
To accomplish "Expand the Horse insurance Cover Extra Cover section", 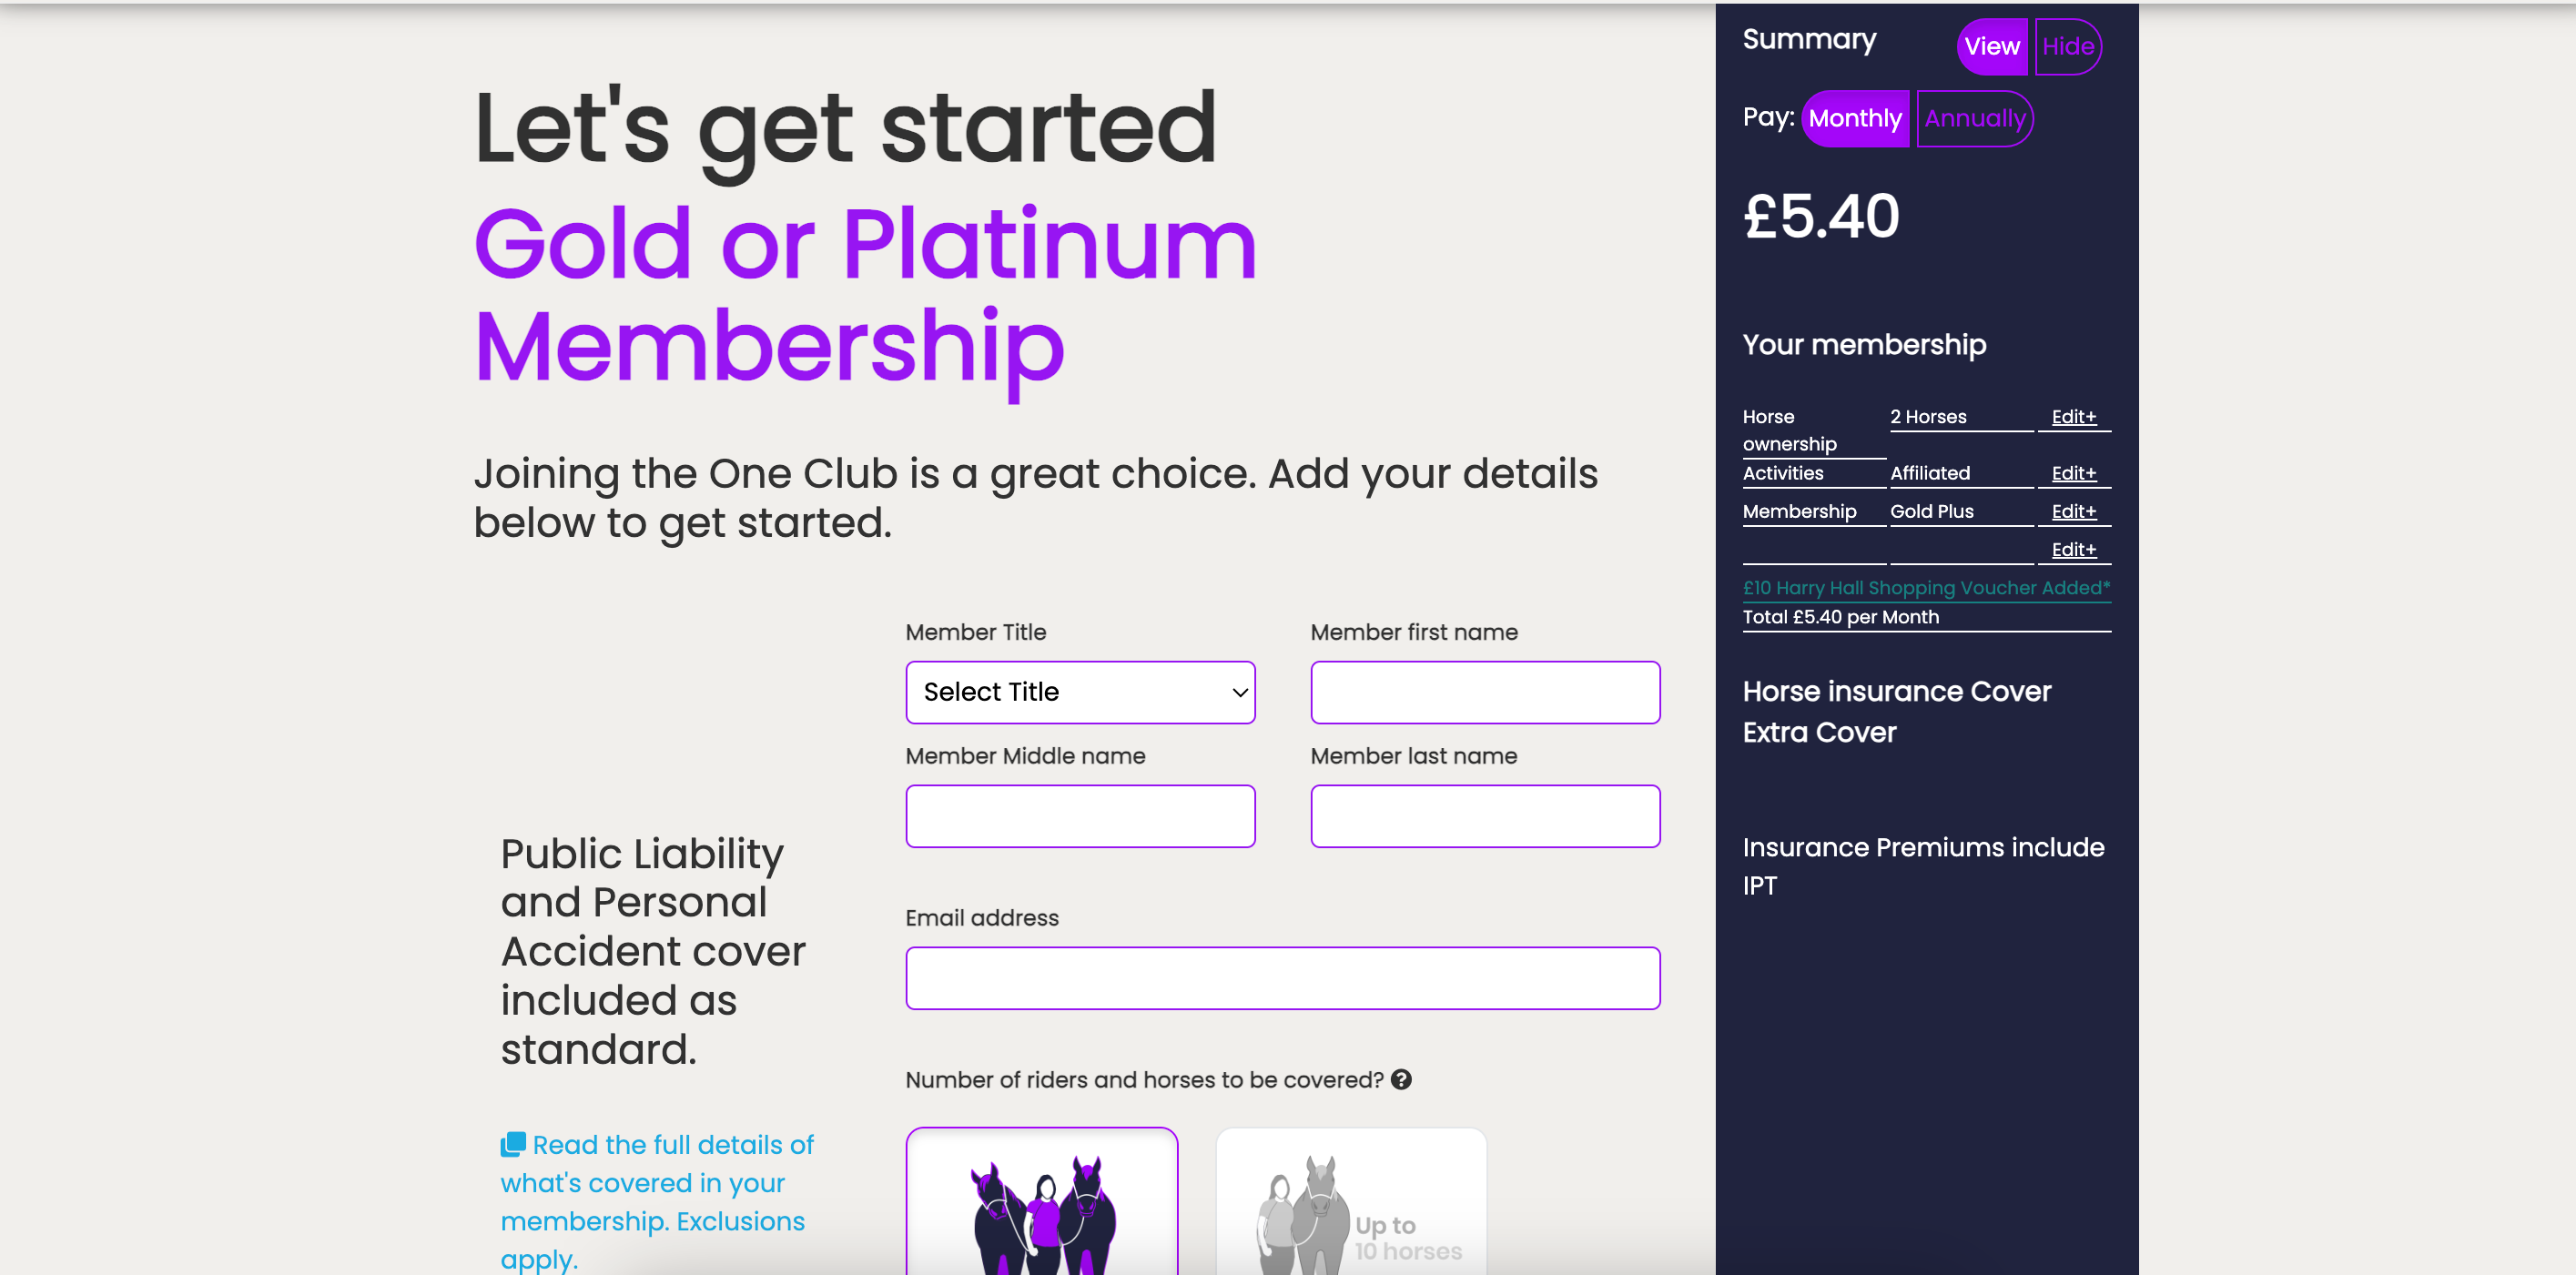I will [x=1896, y=711].
